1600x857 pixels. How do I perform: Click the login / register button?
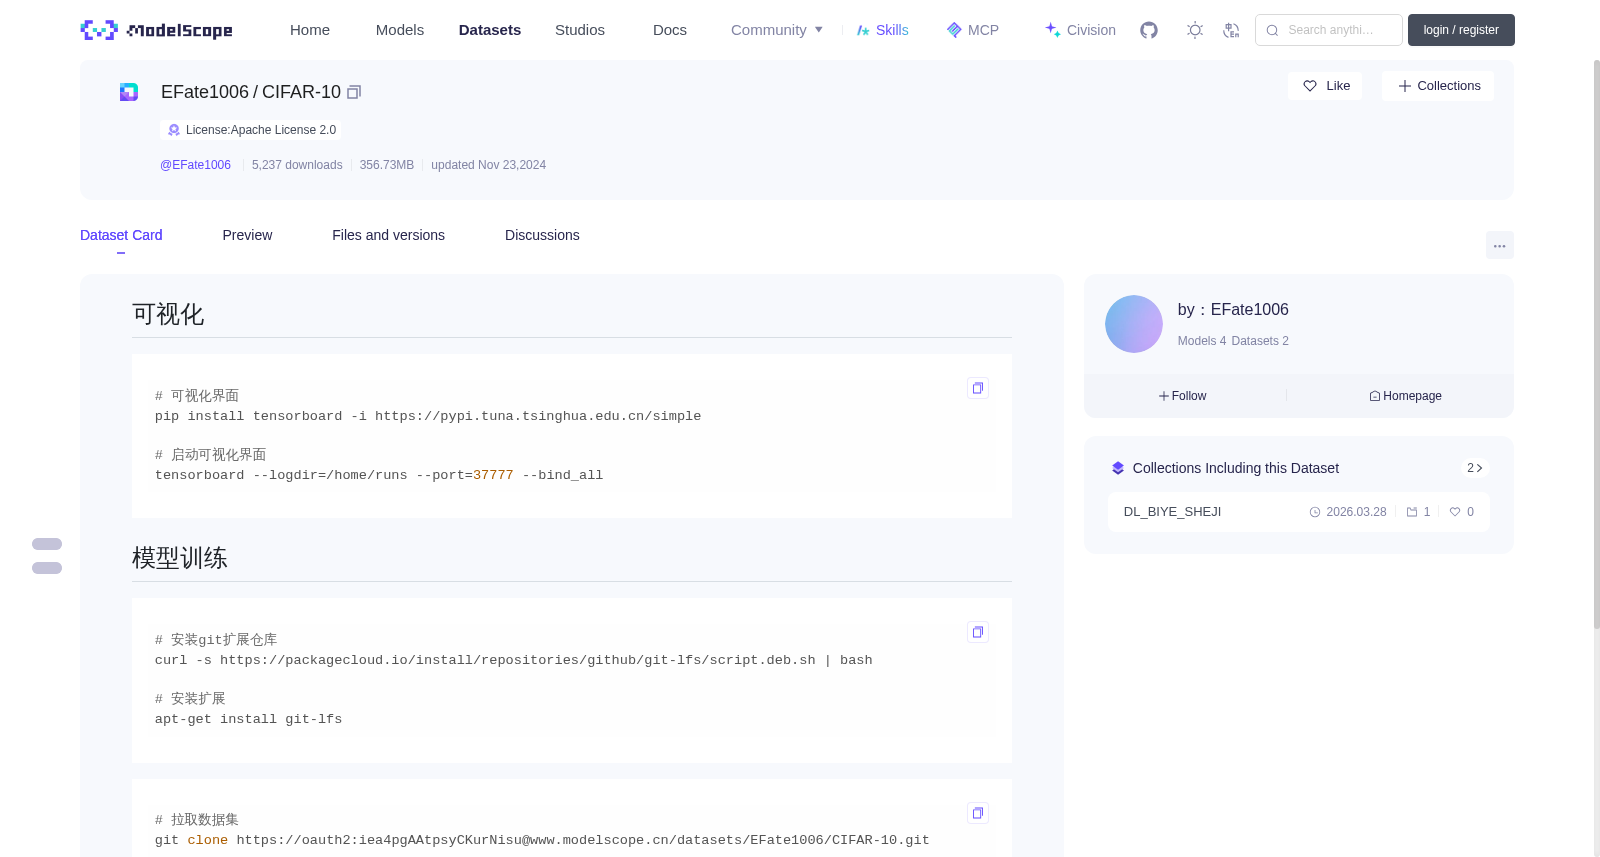coord(1461,30)
